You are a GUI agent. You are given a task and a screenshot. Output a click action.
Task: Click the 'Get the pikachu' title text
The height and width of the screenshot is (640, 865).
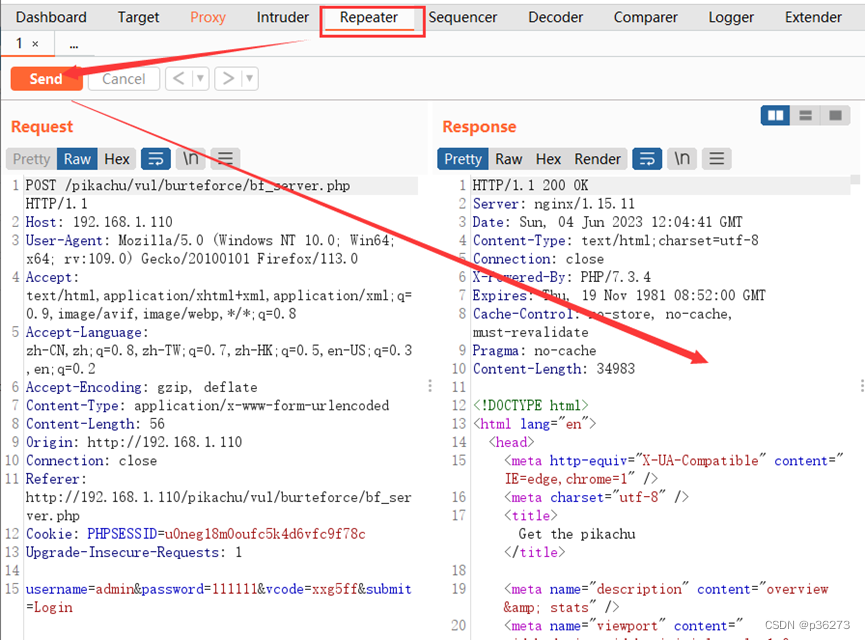coord(577,534)
